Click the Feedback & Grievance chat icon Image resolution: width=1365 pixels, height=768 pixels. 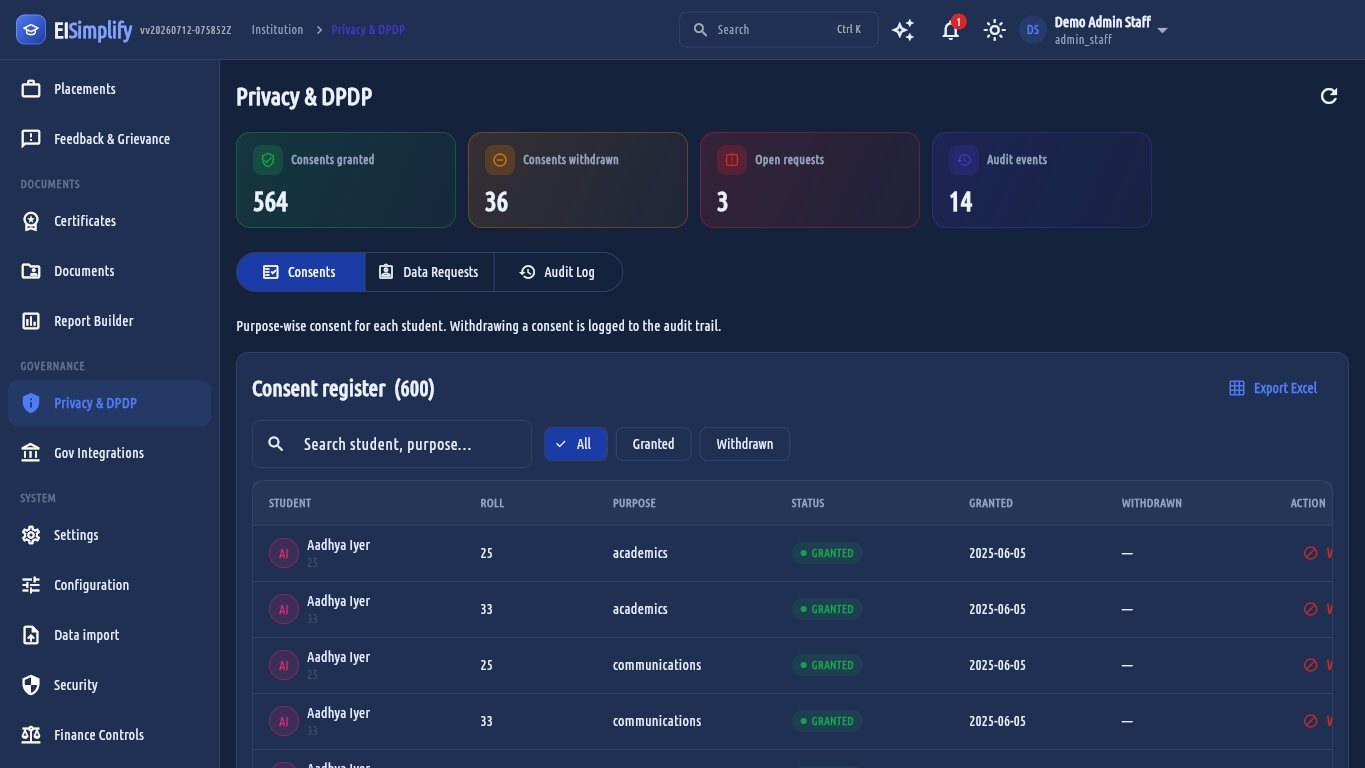[x=31, y=139]
